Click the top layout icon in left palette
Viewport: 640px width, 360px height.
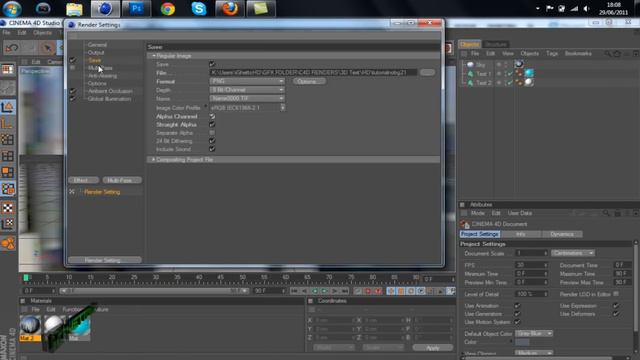point(8,70)
